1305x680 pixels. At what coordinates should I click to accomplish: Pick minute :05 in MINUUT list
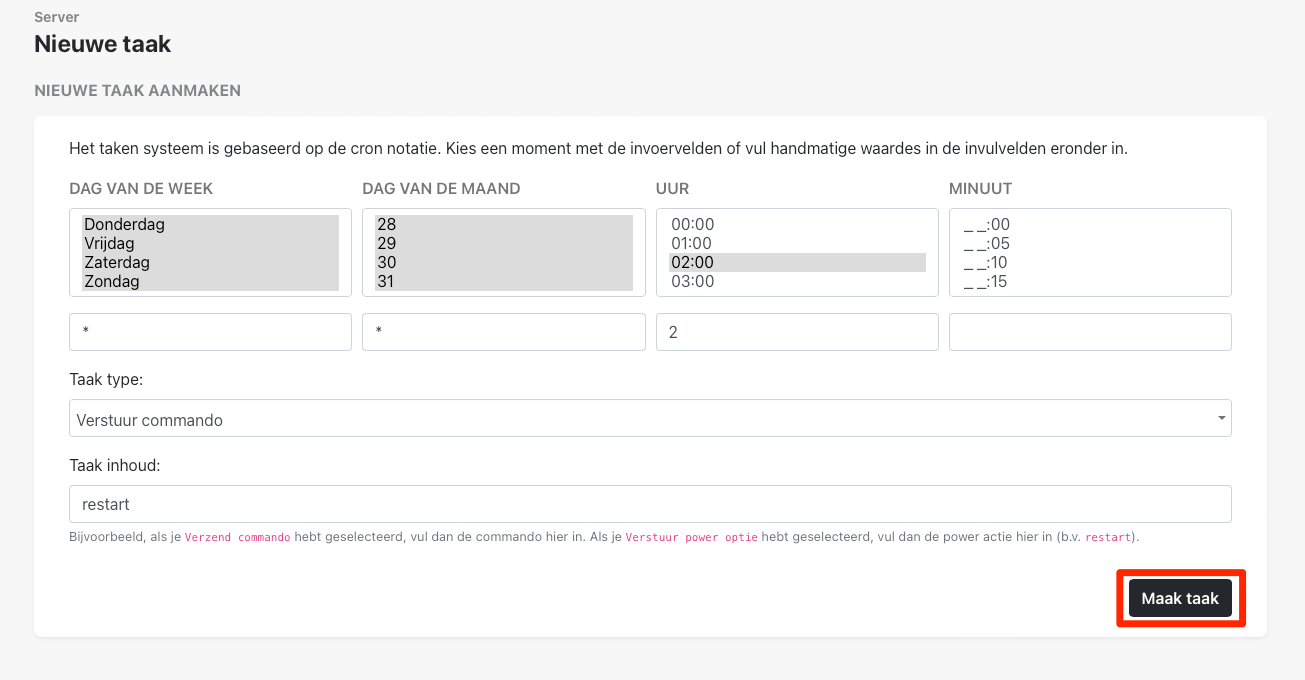pos(986,244)
